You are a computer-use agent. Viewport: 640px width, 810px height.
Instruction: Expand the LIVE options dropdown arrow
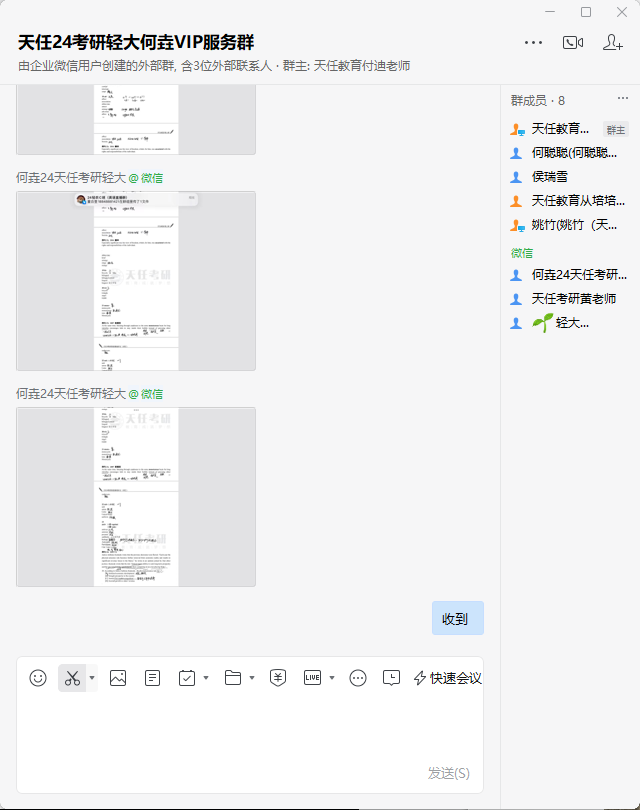[x=332, y=678]
